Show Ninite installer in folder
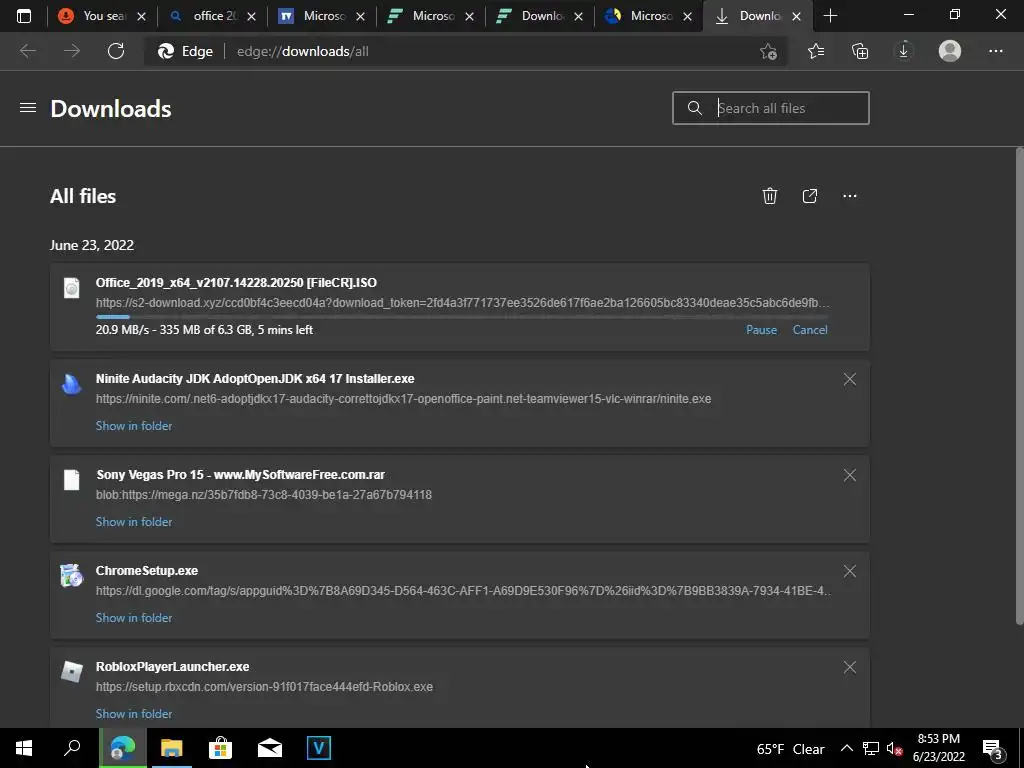The image size is (1024, 768). (134, 426)
